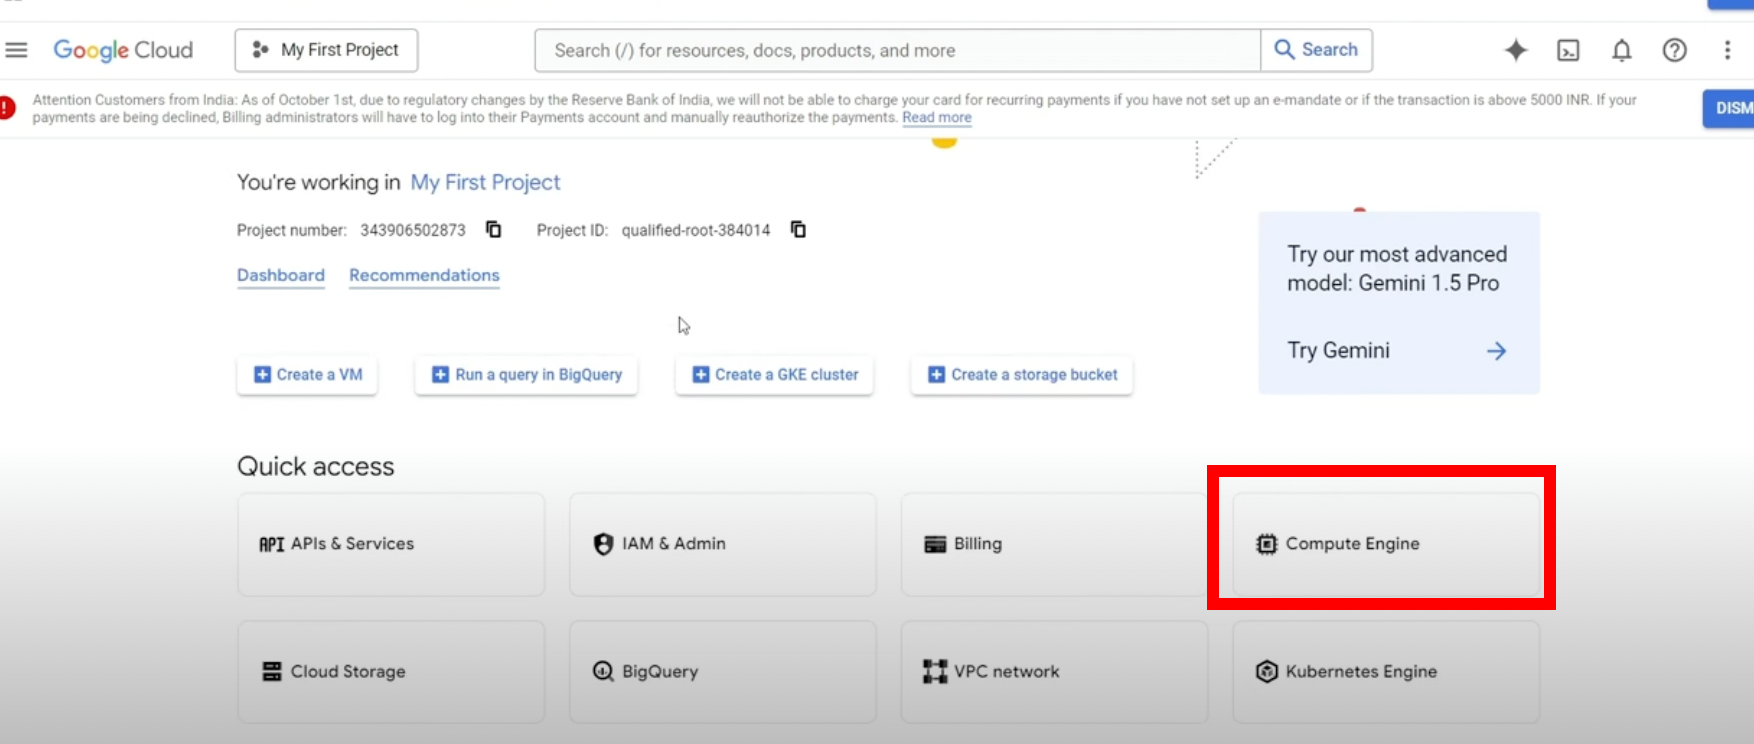Click Run a query in BigQuery
The image size is (1754, 744).
(527, 375)
